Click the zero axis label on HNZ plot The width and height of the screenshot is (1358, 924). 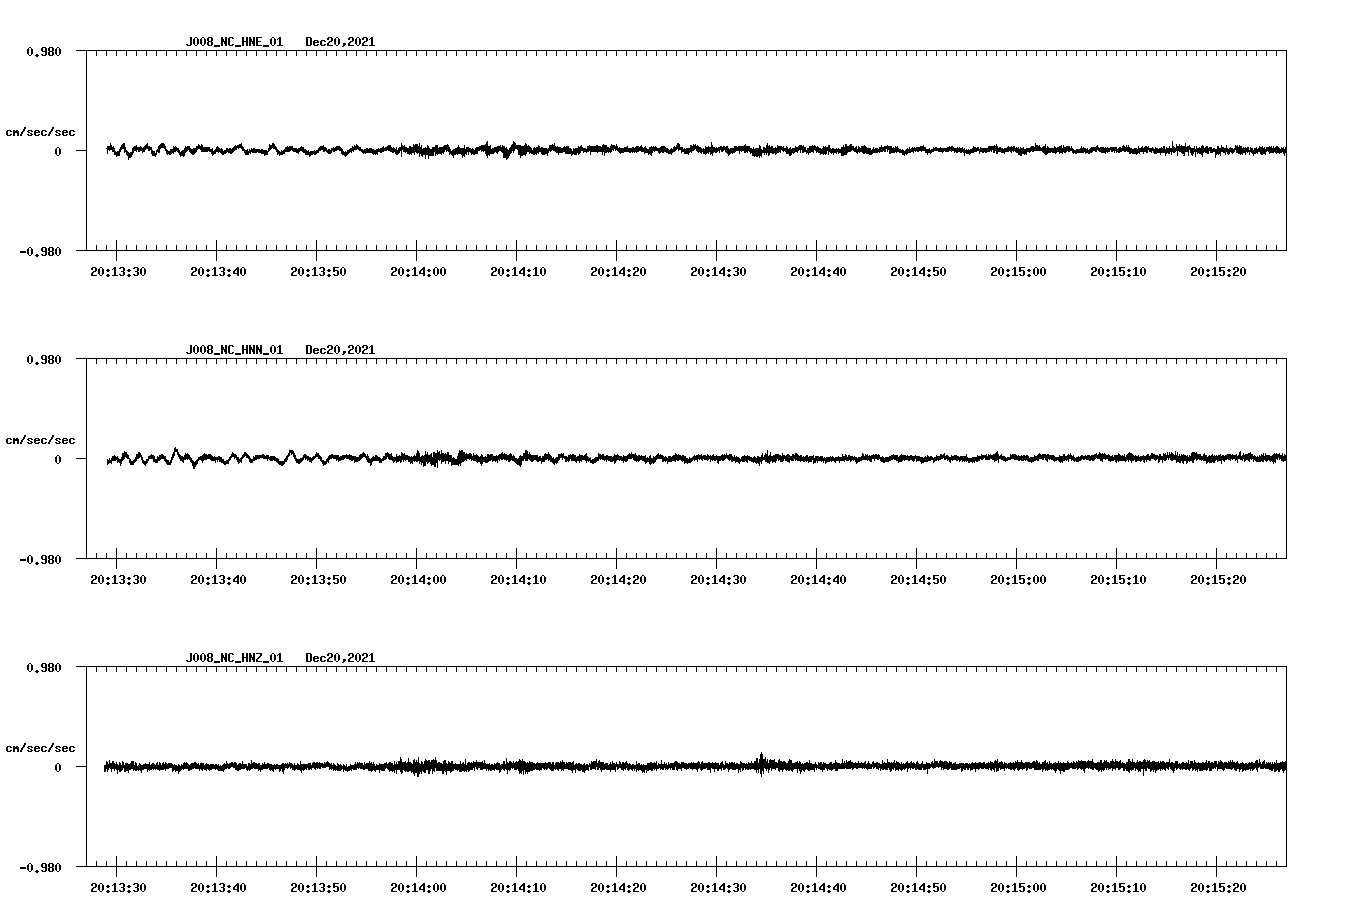coord(58,768)
